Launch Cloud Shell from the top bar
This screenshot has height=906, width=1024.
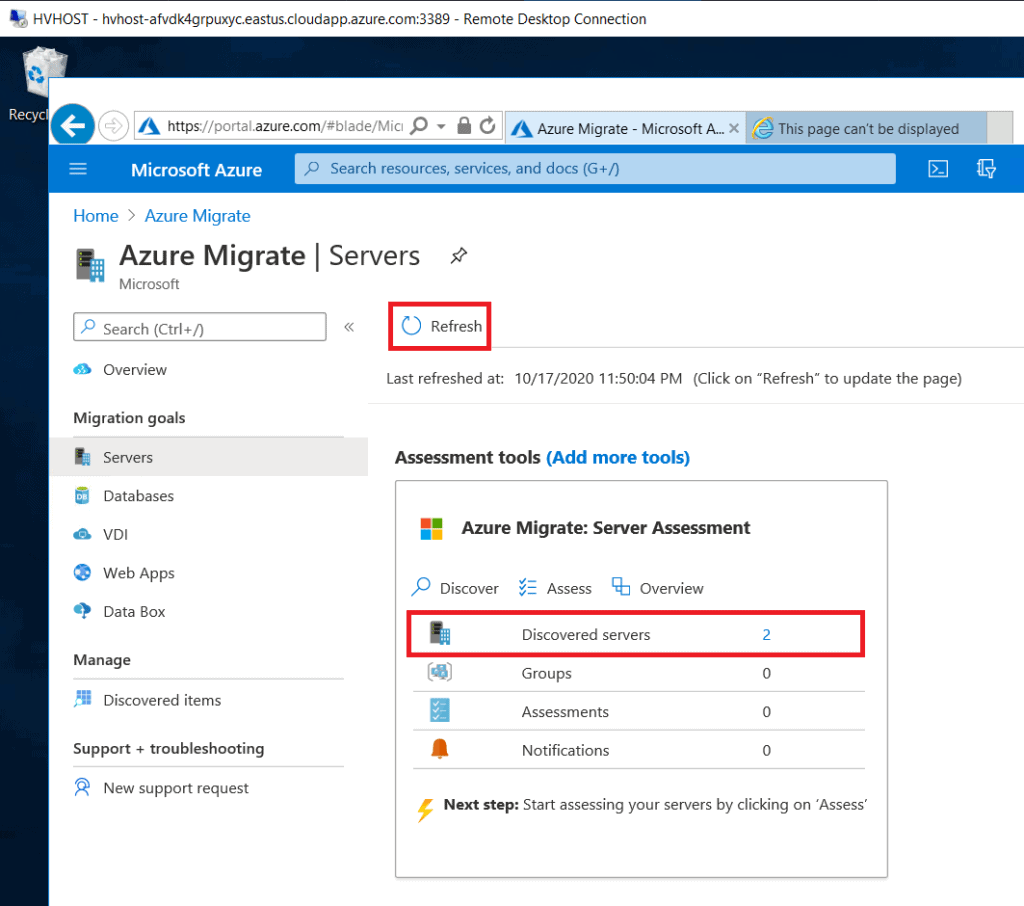coord(938,168)
